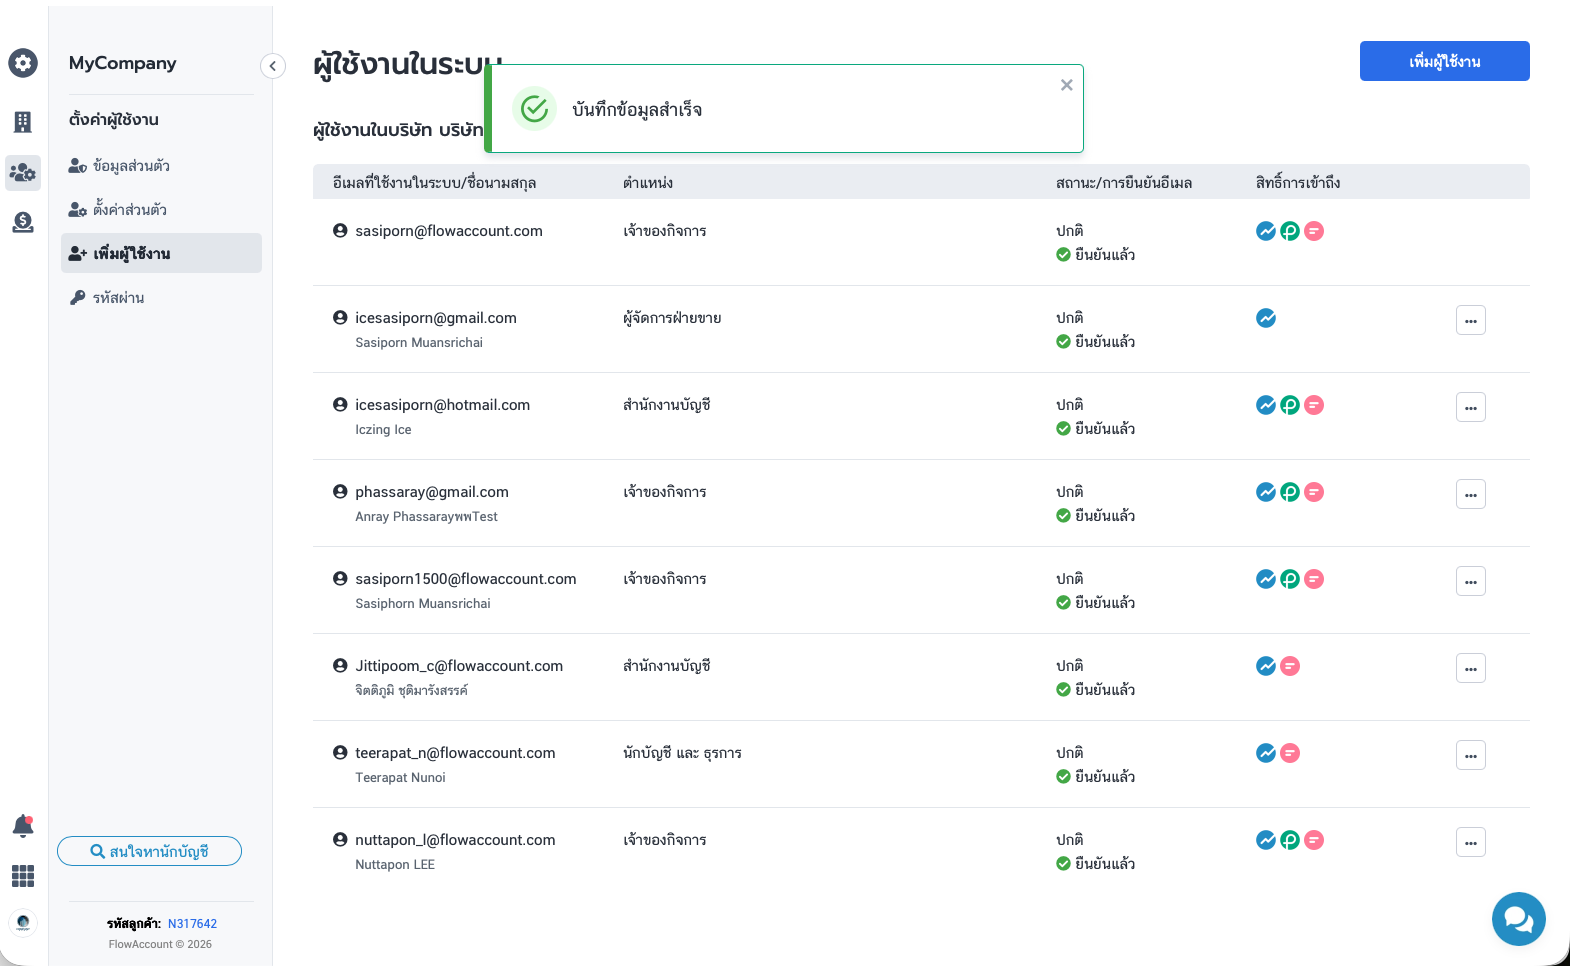This screenshot has height=966, width=1570.
Task: Expand actions menu for nuttapon_l@flowaccount.com
Action: pos(1470,842)
